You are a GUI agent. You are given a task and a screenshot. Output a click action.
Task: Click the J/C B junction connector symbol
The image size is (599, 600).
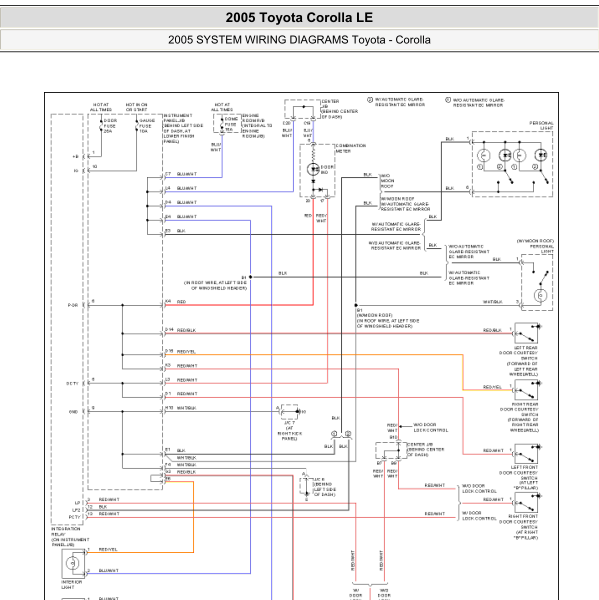coord(306,486)
